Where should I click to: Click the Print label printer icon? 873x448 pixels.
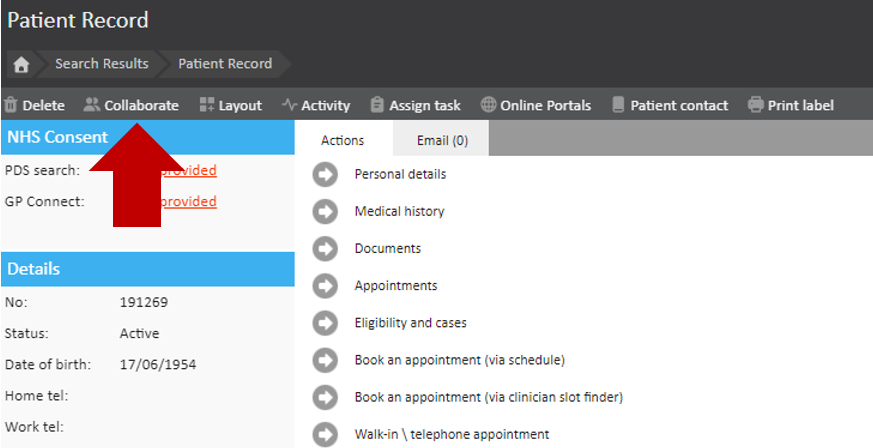pos(756,105)
